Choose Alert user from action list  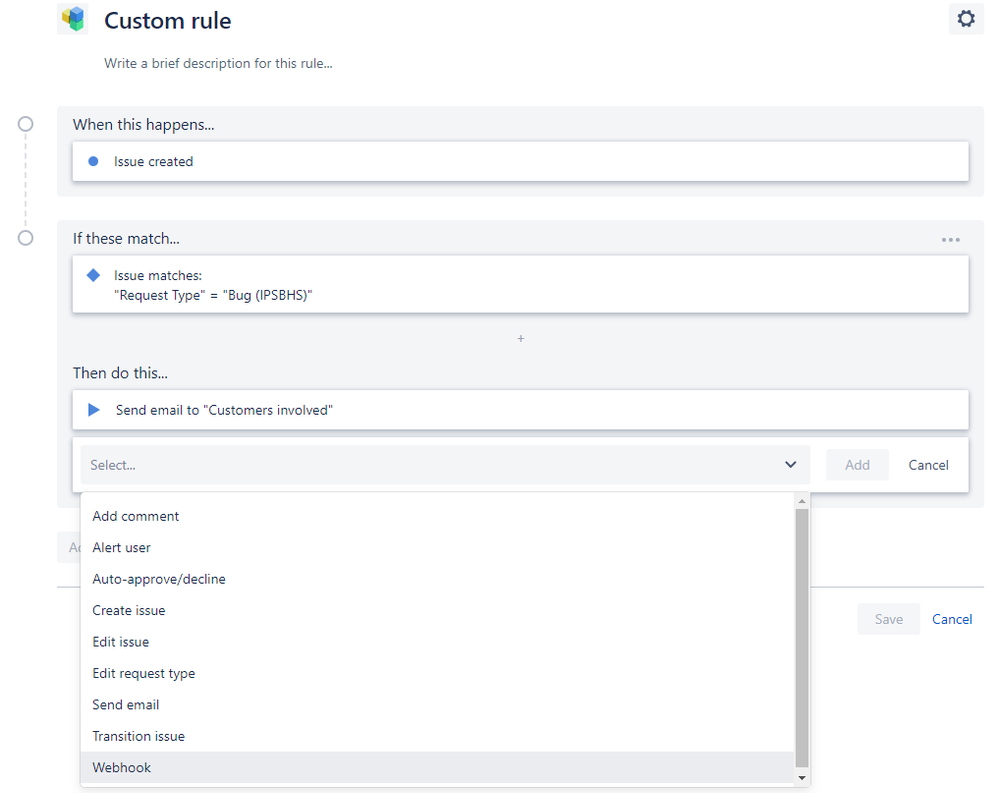pos(437,547)
